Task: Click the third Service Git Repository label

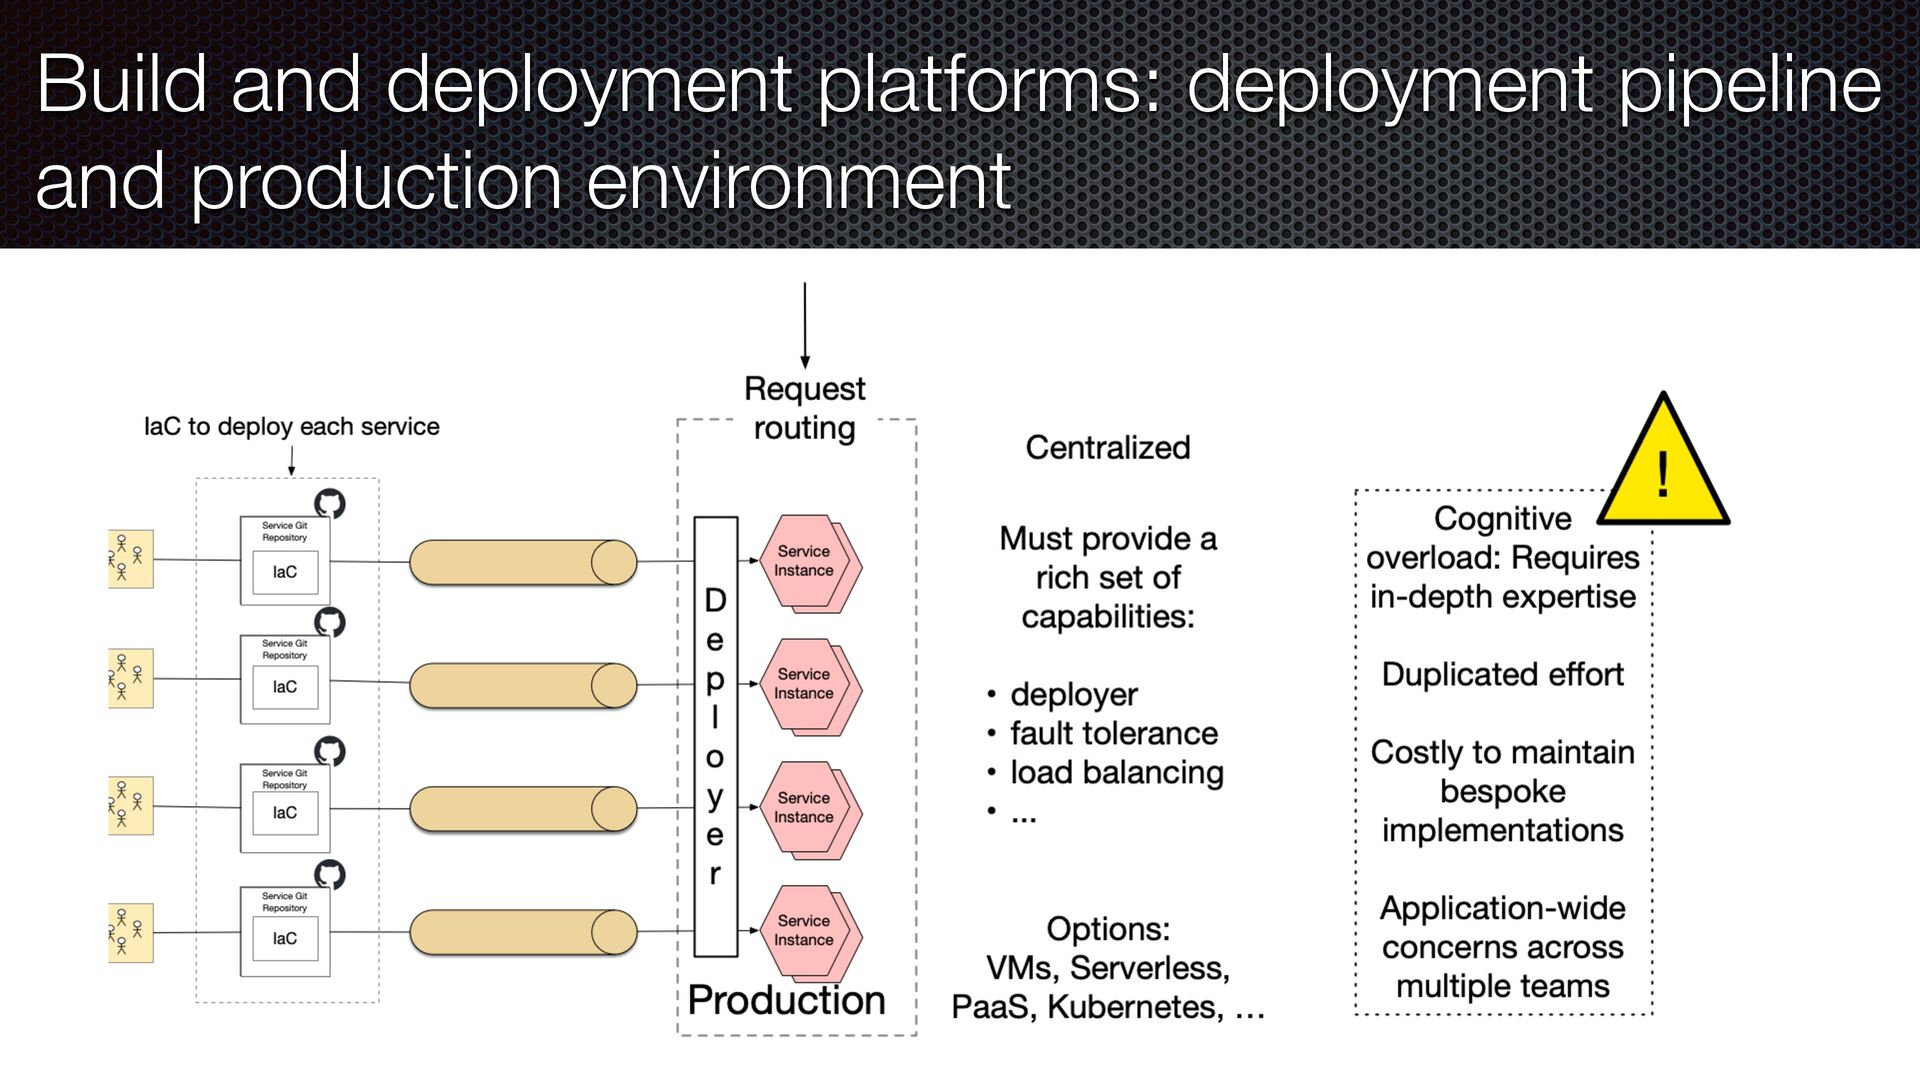Action: point(285,779)
